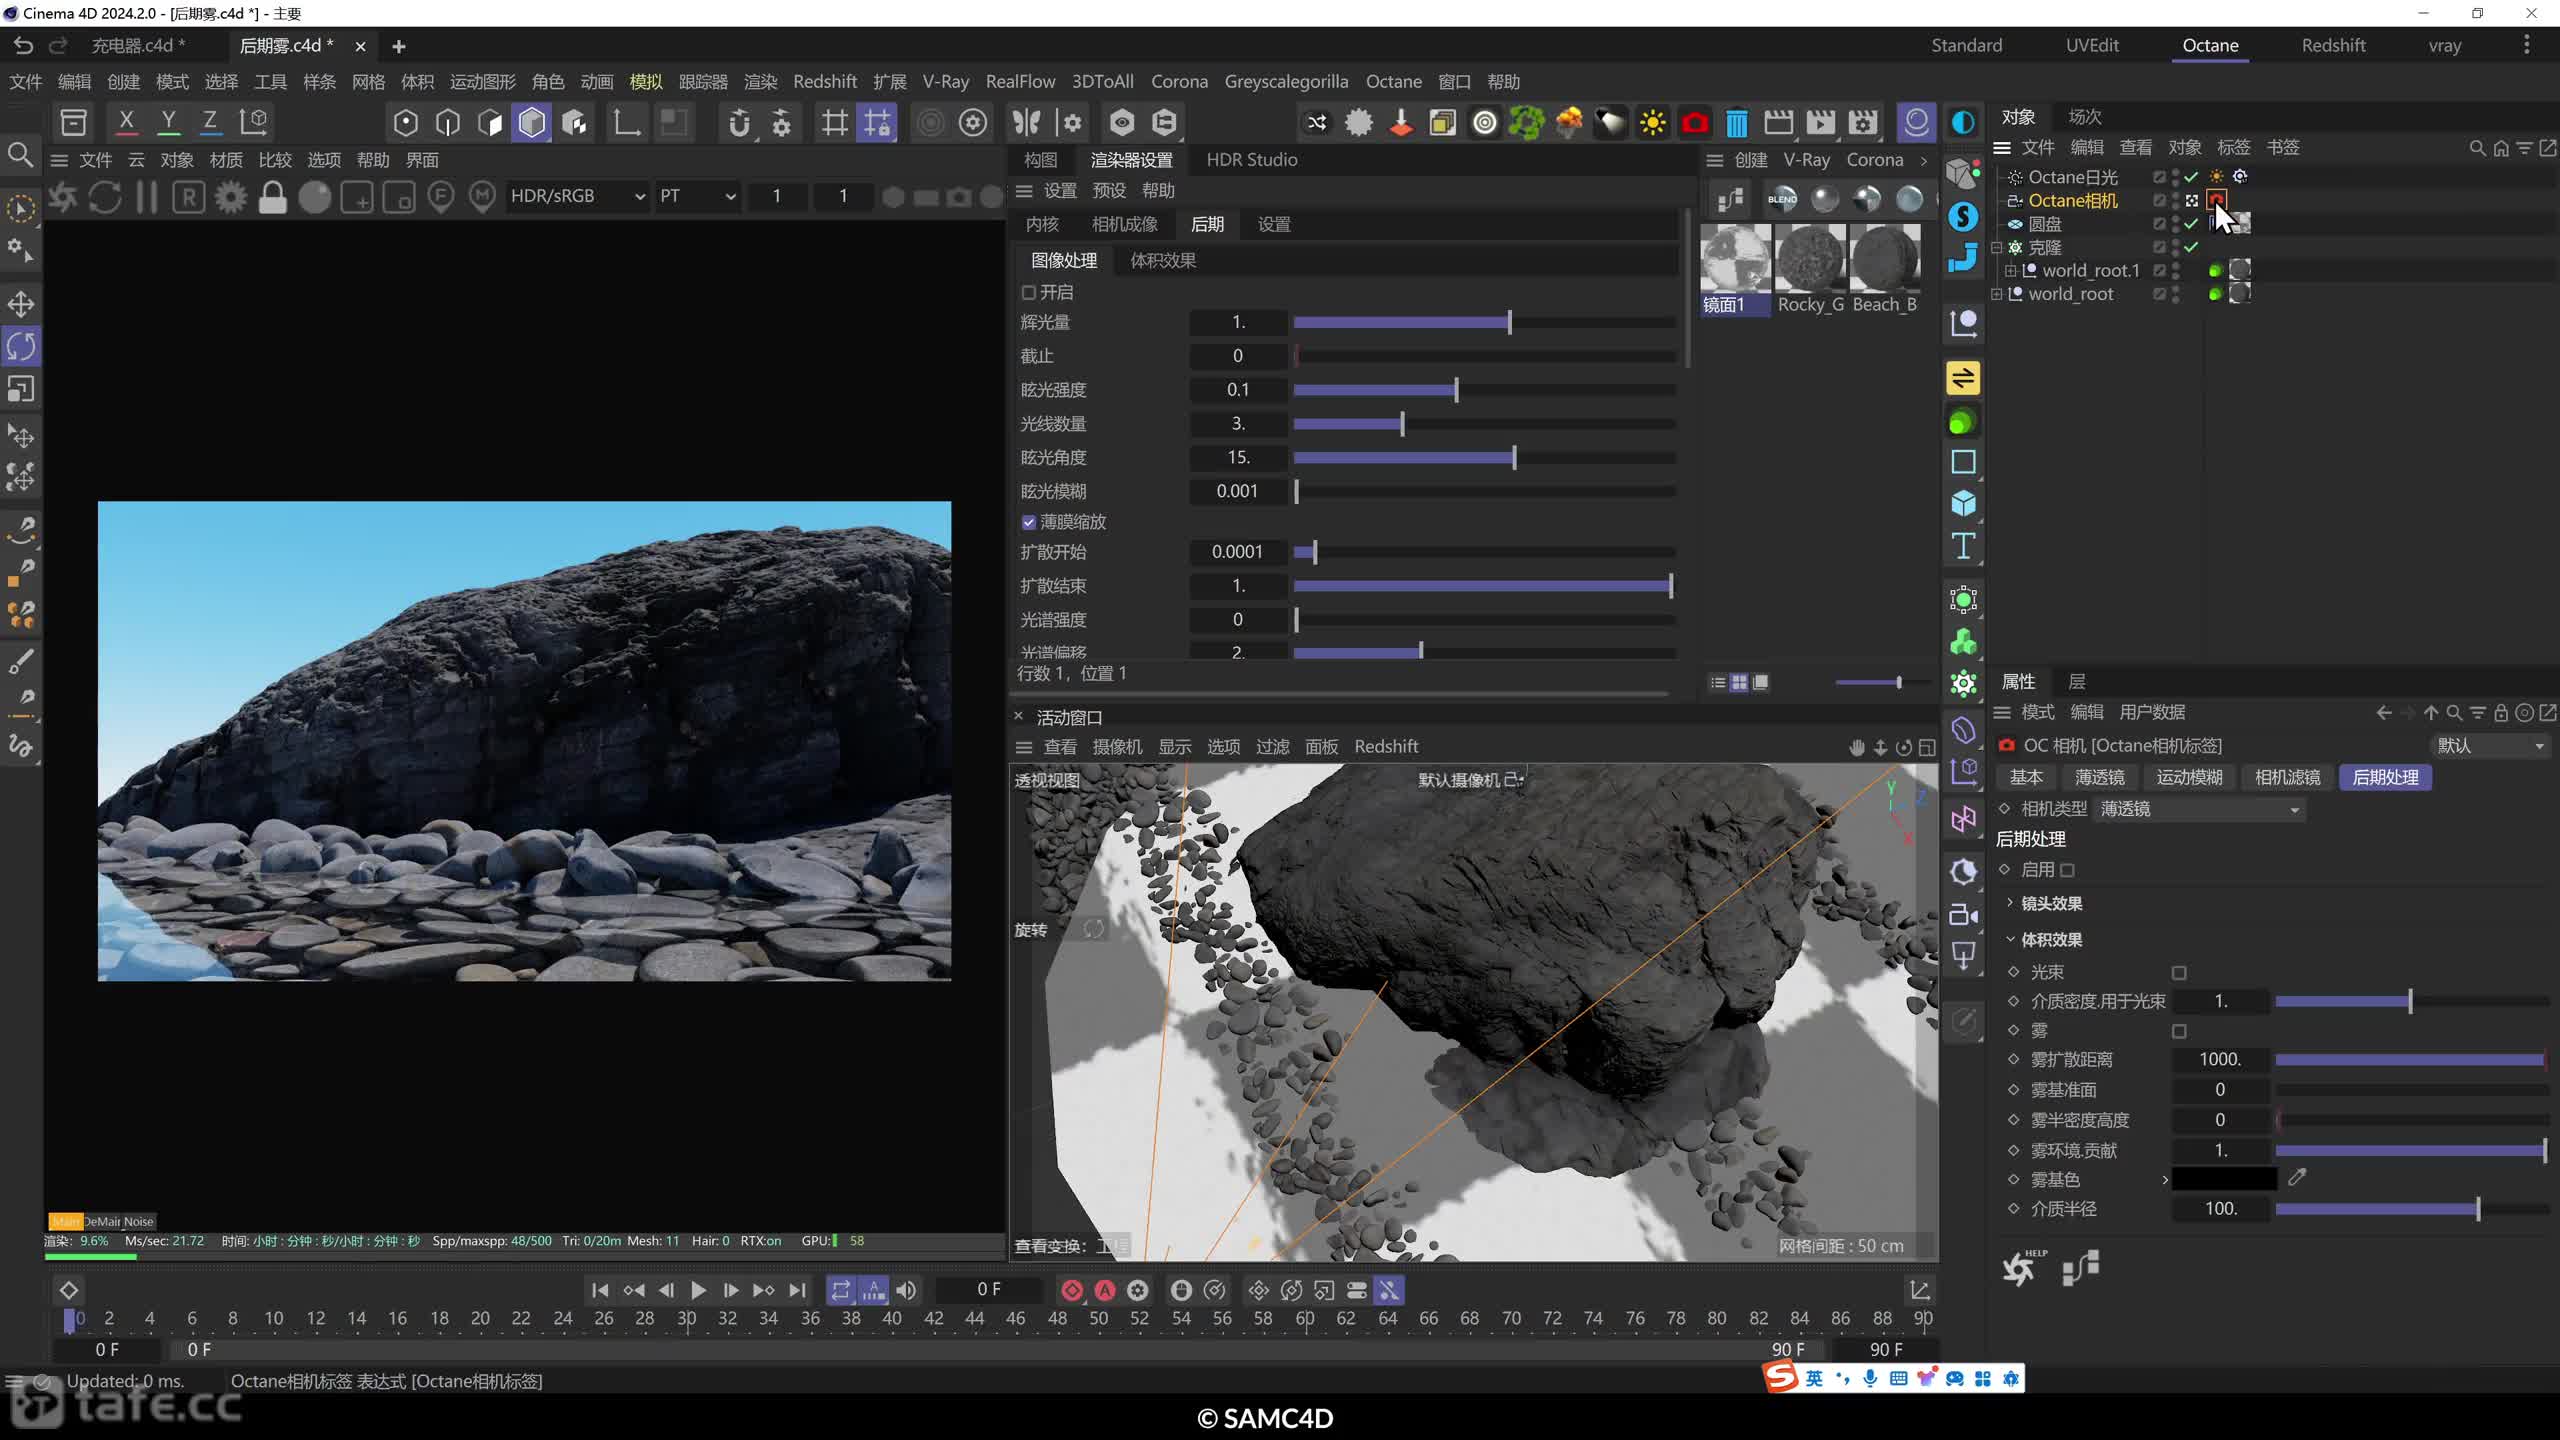Adjust the 介质半径 slider
The height and width of the screenshot is (1440, 2560).
click(x=2410, y=1209)
